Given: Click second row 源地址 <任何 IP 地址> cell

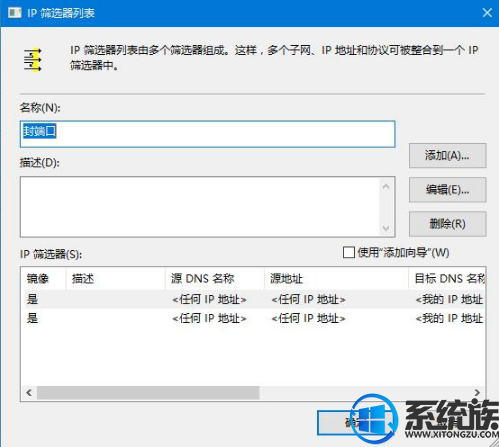Looking at the screenshot, I should (x=308, y=318).
